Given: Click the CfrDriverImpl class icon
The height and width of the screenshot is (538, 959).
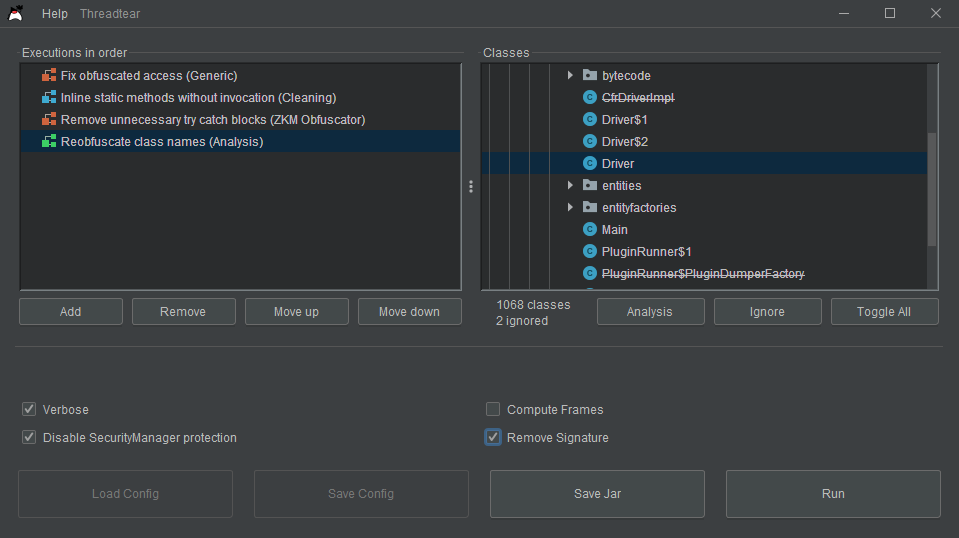Looking at the screenshot, I should (x=590, y=97).
